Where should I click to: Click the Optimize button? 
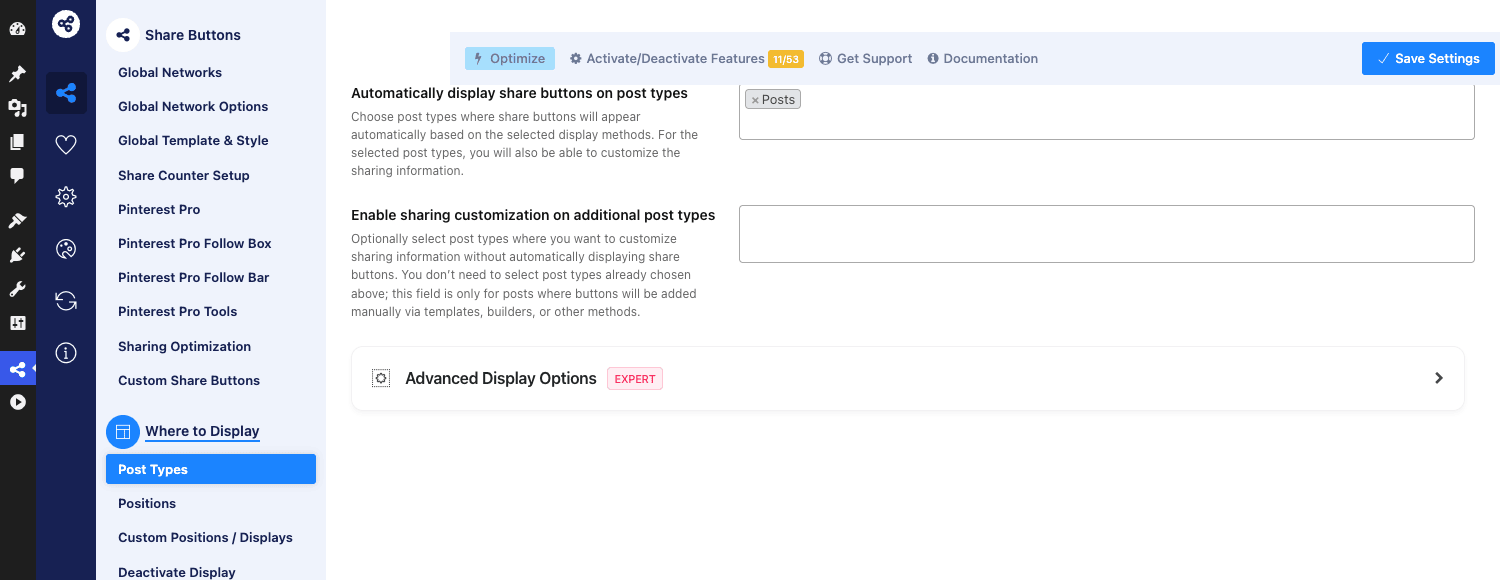tap(510, 58)
